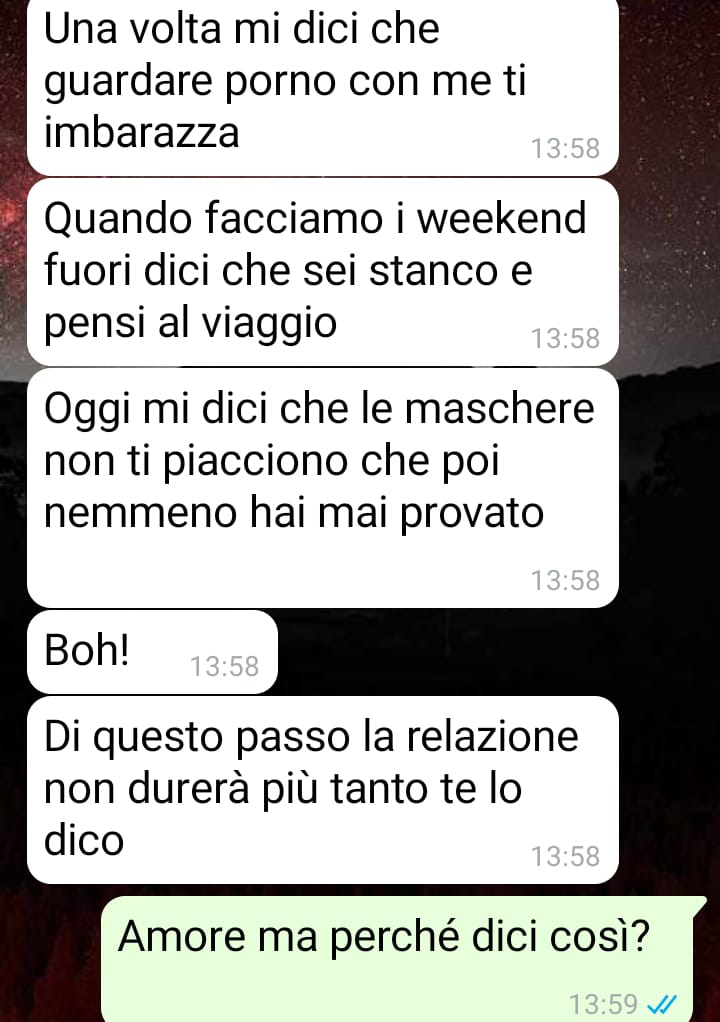
Task: Tap the message mentioning 'weekend fuori'
Action: point(323,271)
